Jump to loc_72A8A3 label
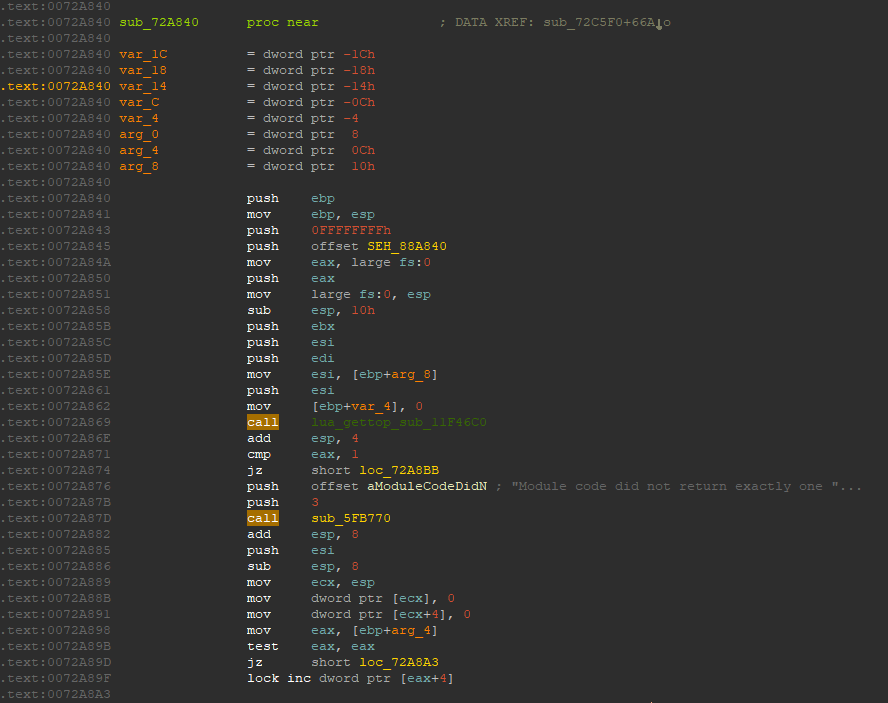 399,662
